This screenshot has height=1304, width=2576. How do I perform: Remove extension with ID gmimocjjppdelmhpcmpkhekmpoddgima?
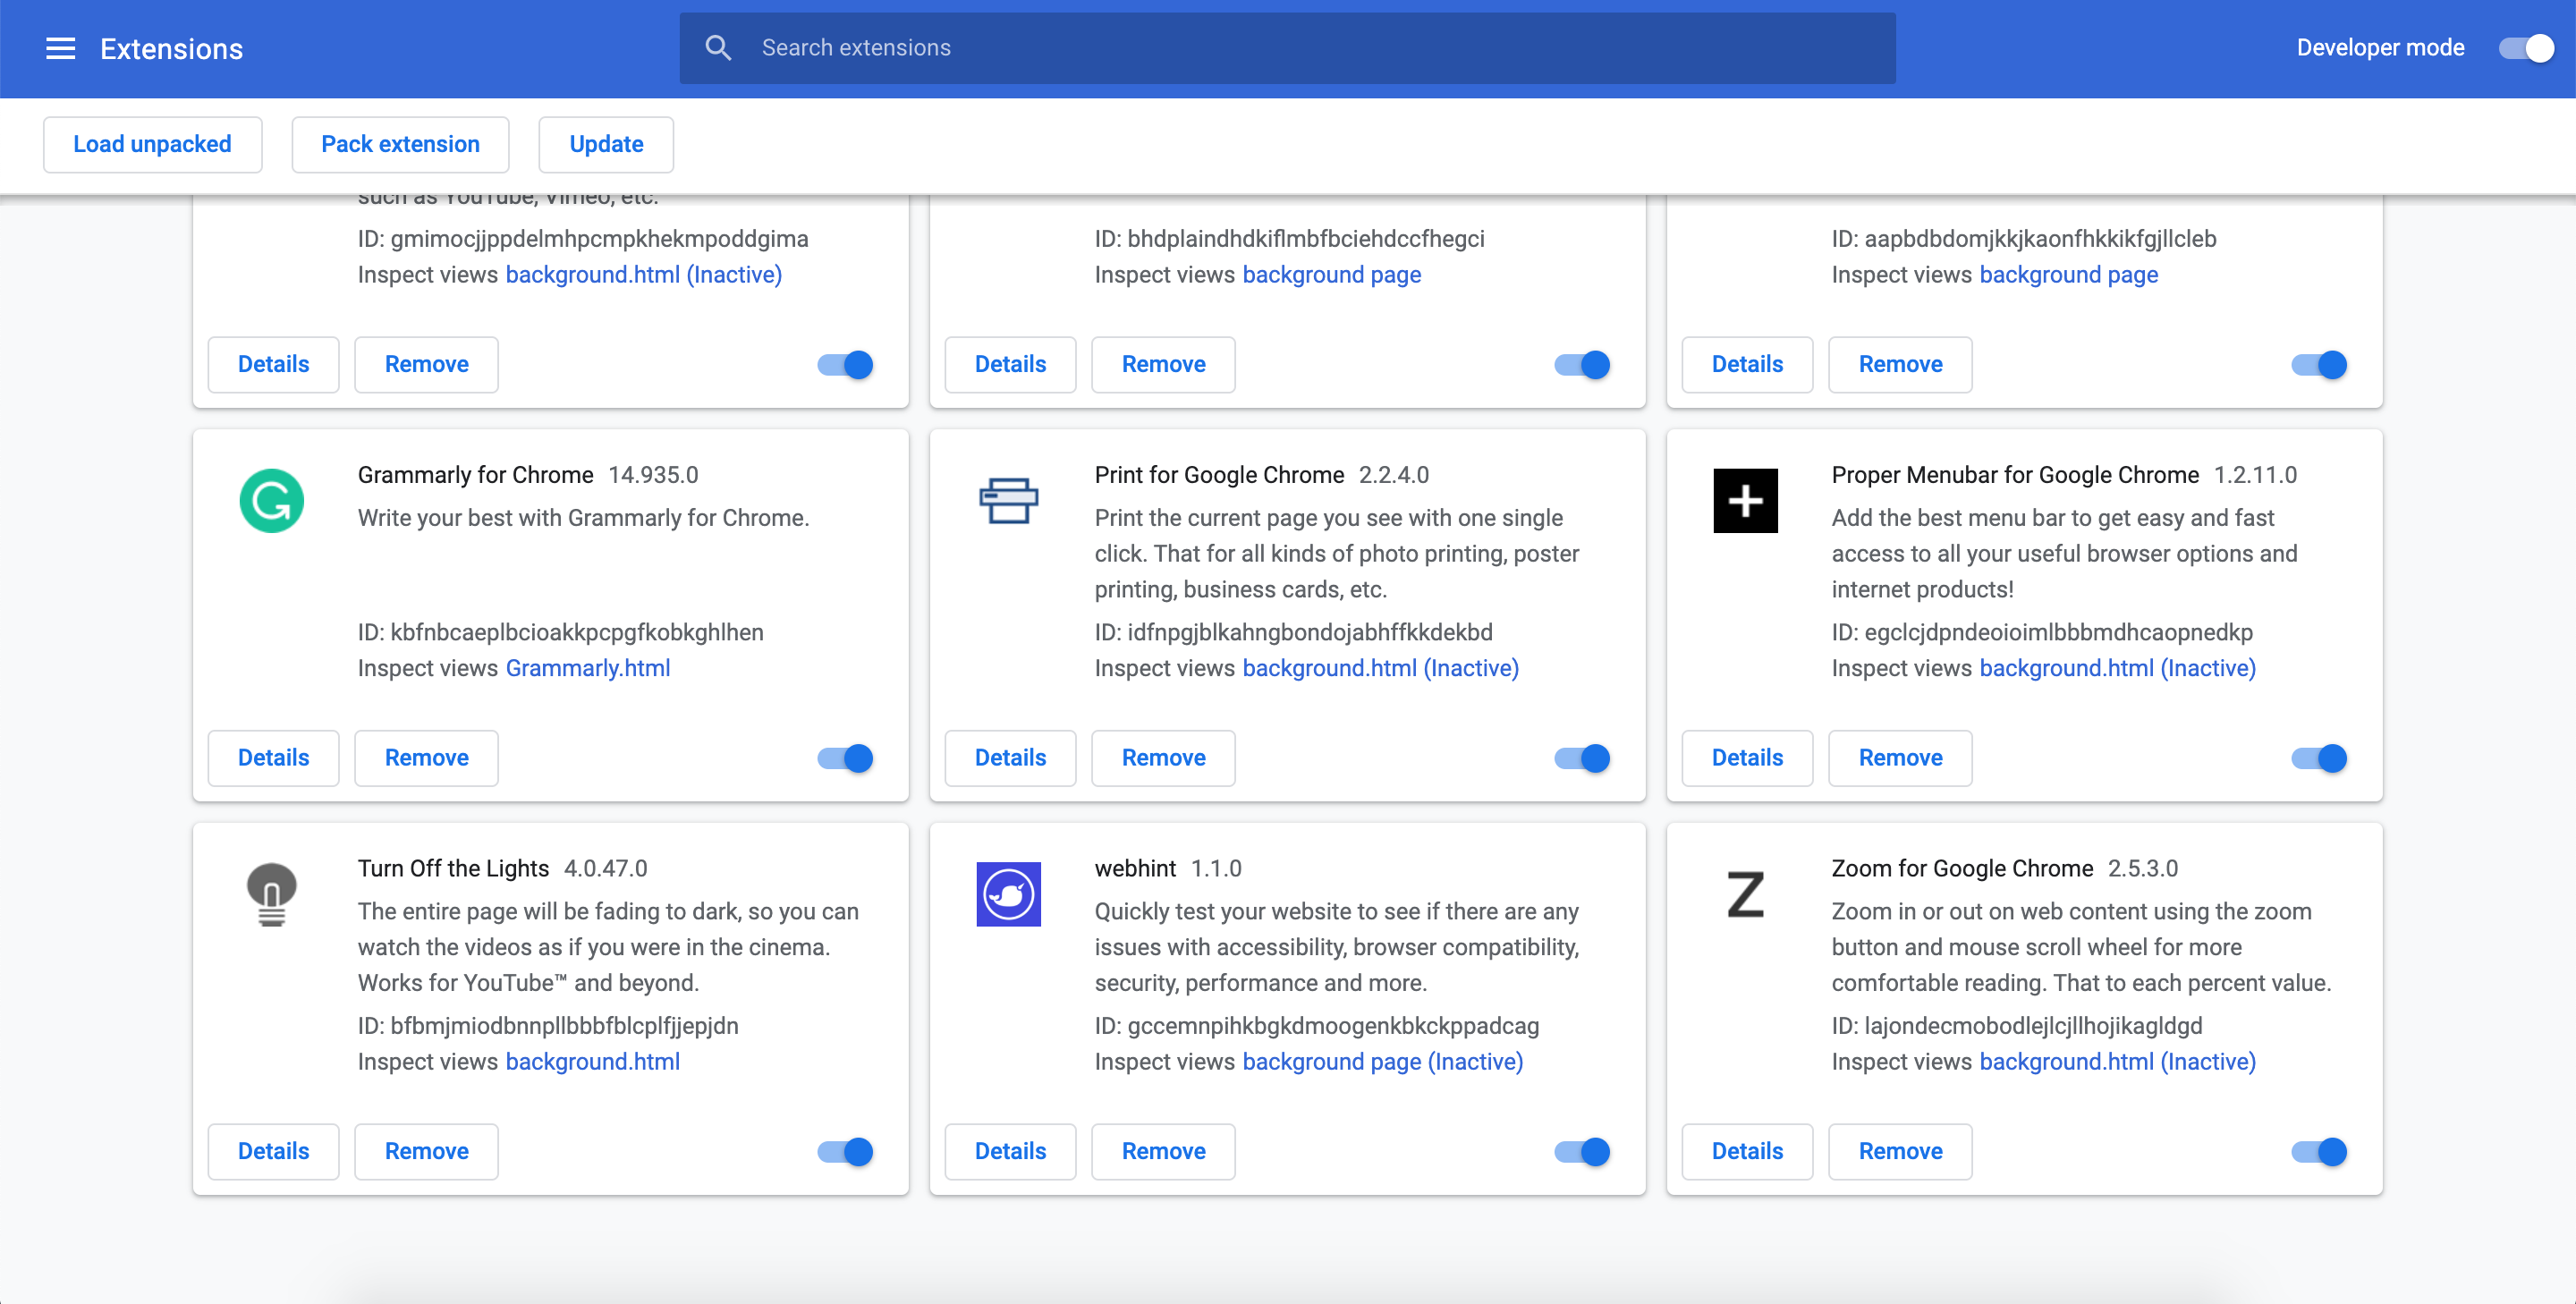pos(426,365)
